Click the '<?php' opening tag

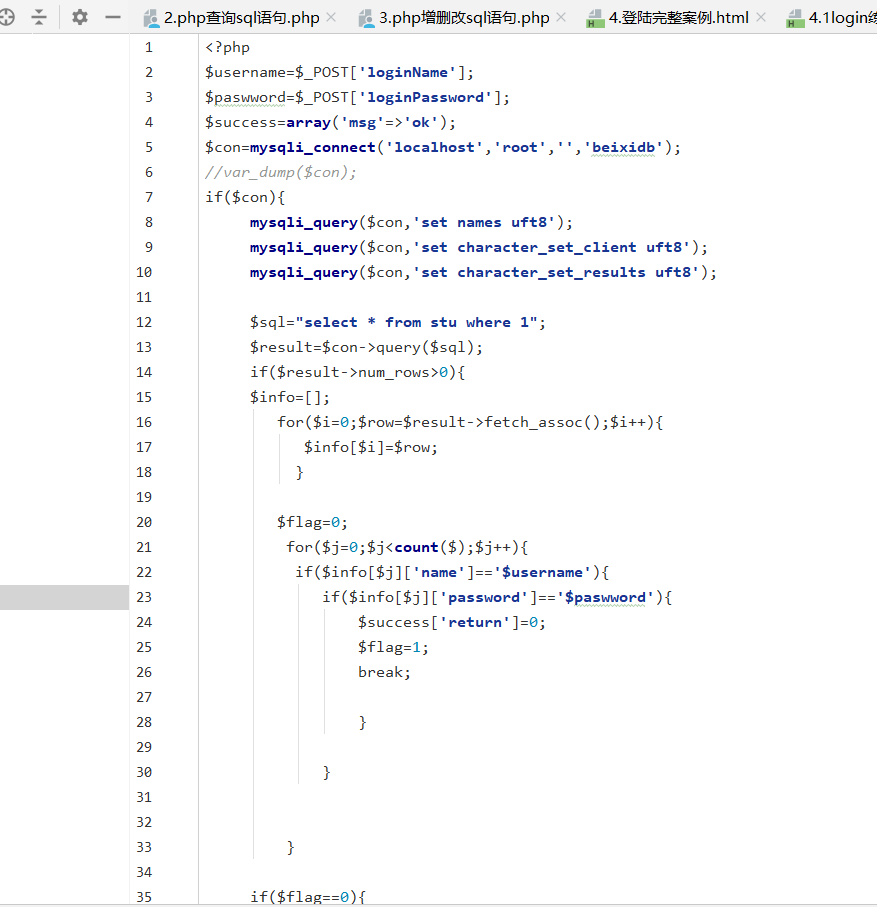227,47
